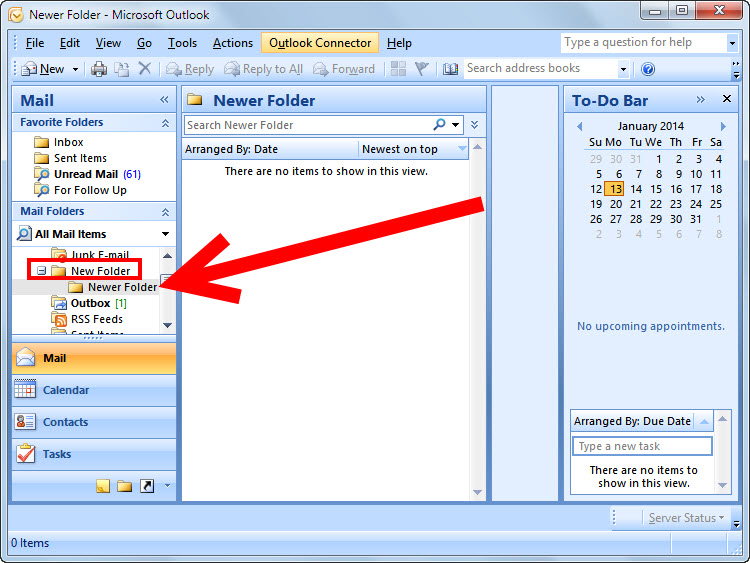The image size is (750, 563).
Task: Expand the Query Builder chevron
Action: [474, 125]
